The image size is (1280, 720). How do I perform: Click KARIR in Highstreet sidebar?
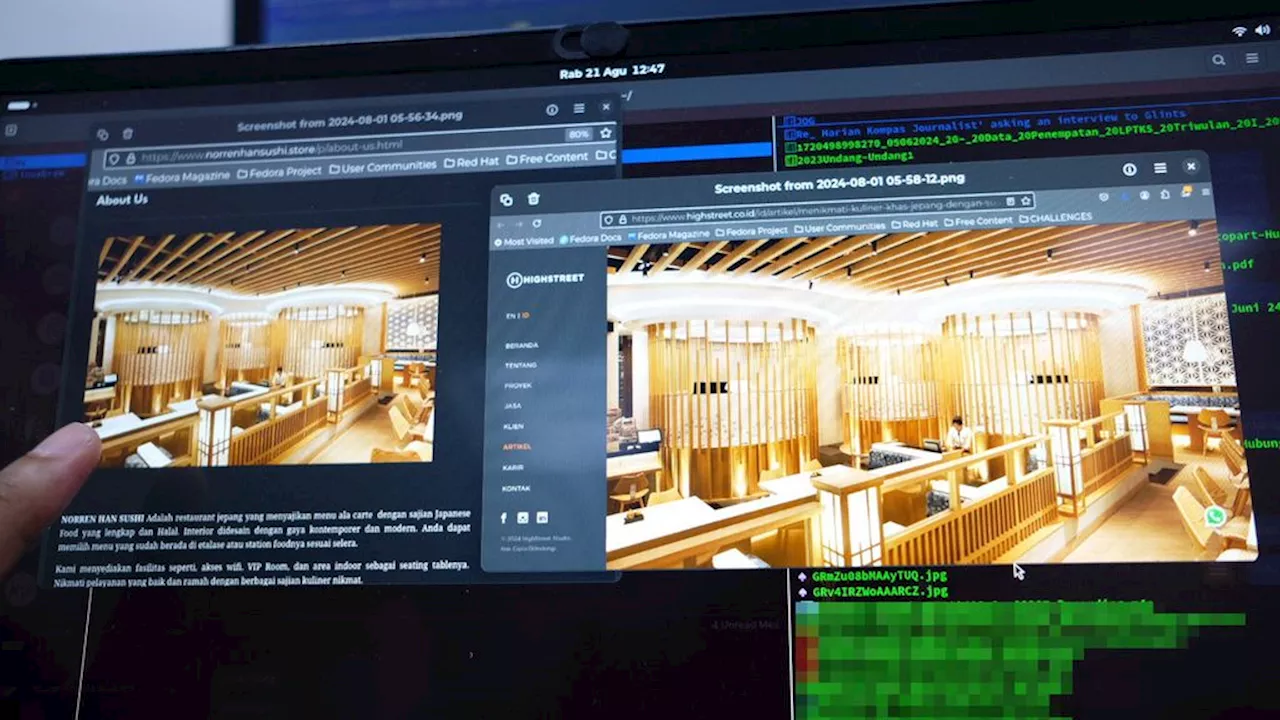click(514, 467)
